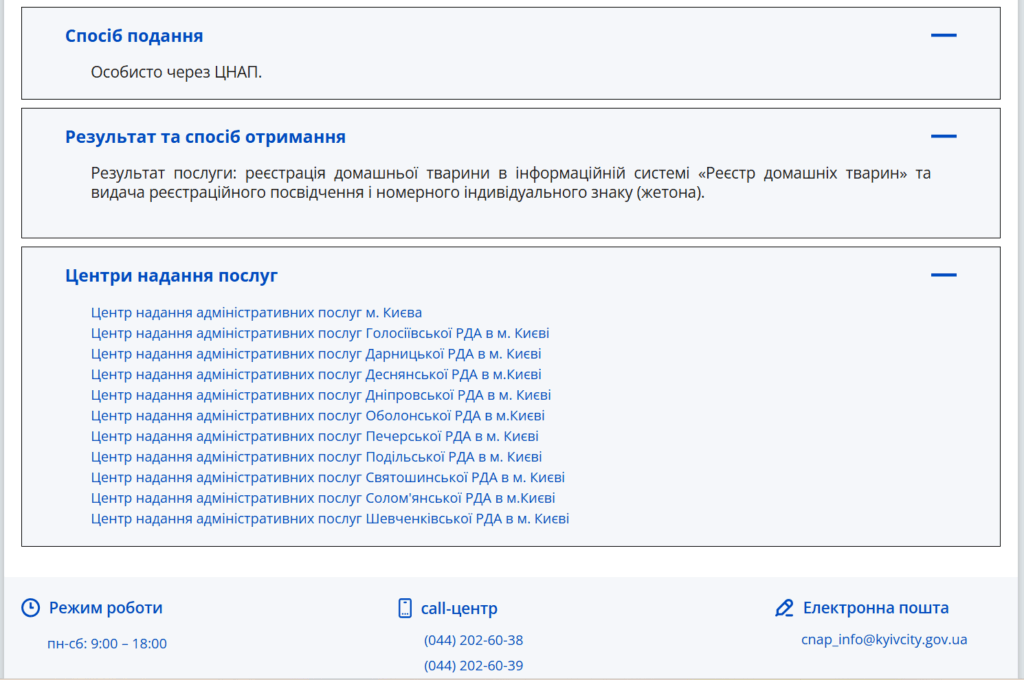Image resolution: width=1024 pixels, height=680 pixels.
Task: Open the Святошинської РДА center link
Action: point(328,478)
